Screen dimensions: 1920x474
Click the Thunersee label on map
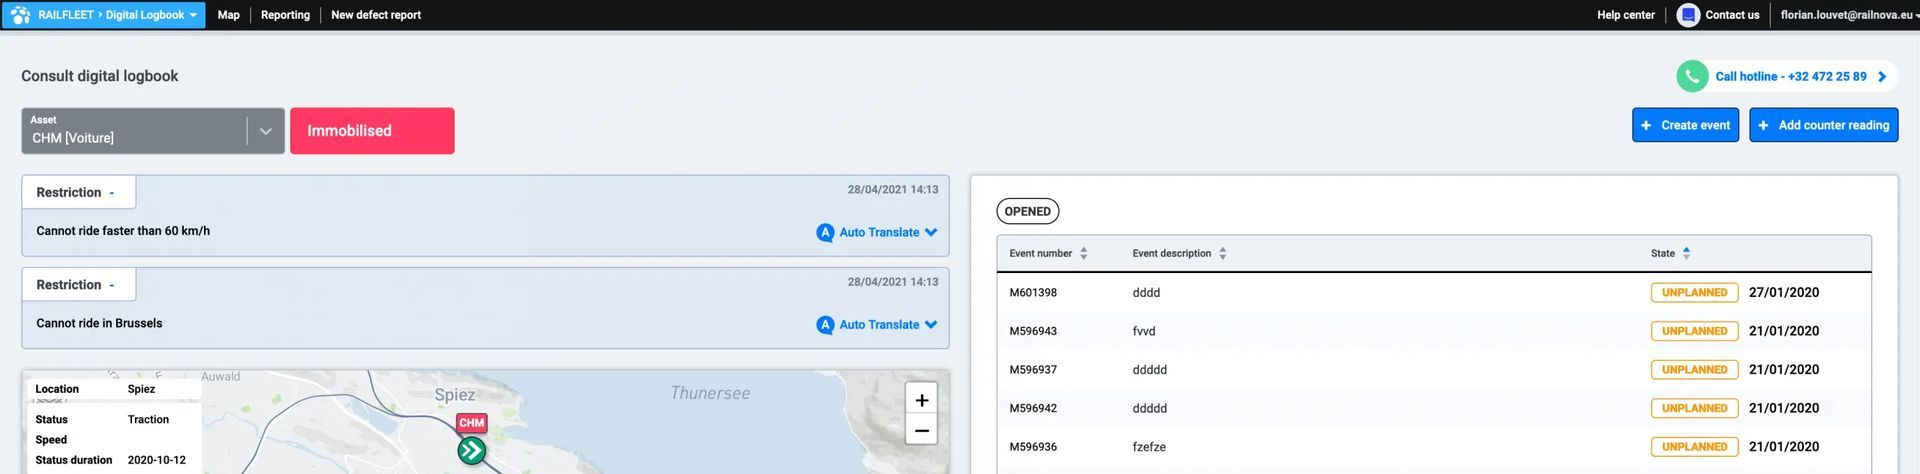click(x=710, y=393)
